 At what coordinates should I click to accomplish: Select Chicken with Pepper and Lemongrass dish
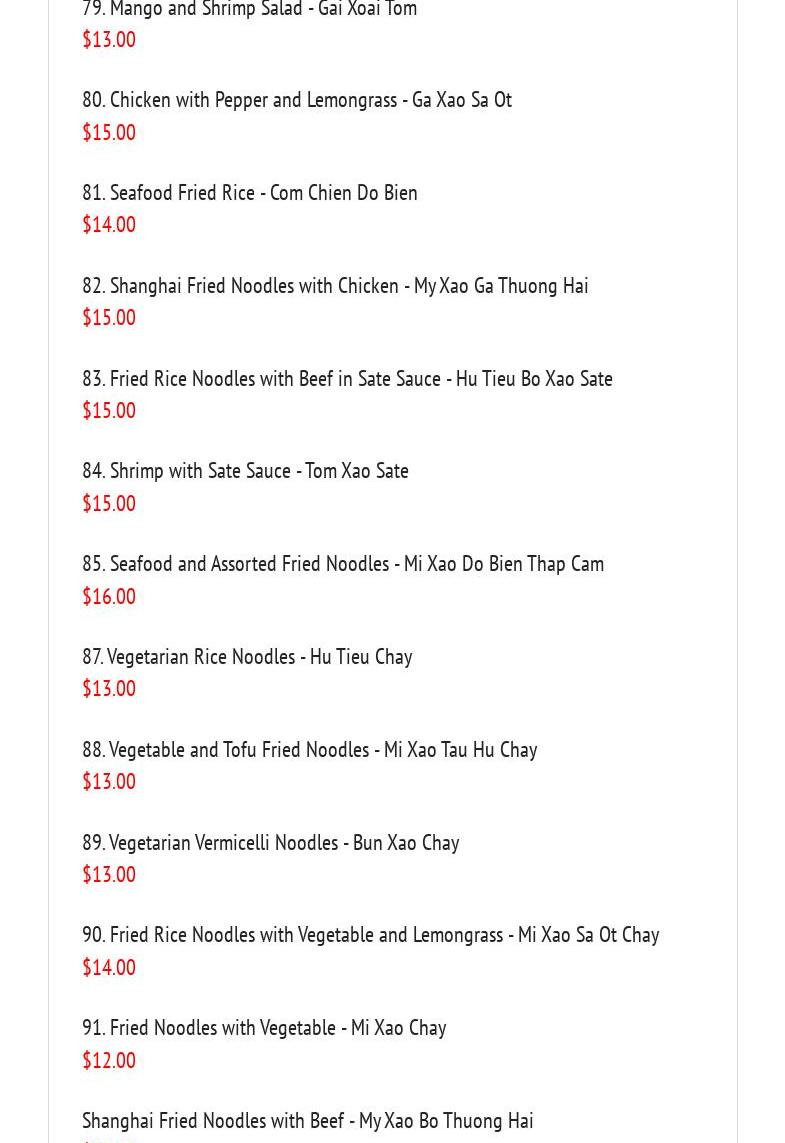(296, 100)
